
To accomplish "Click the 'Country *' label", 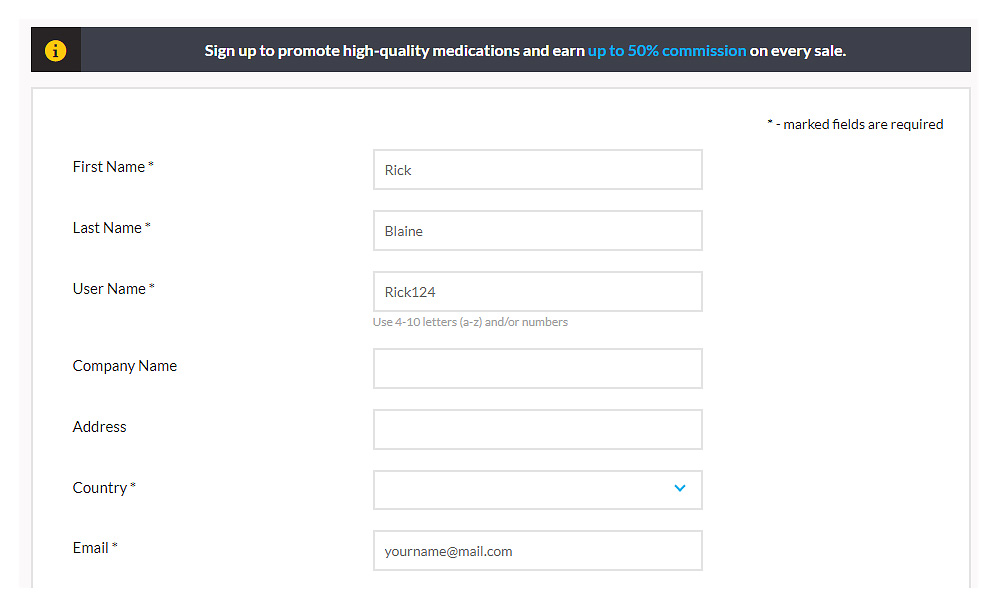I will tap(104, 488).
